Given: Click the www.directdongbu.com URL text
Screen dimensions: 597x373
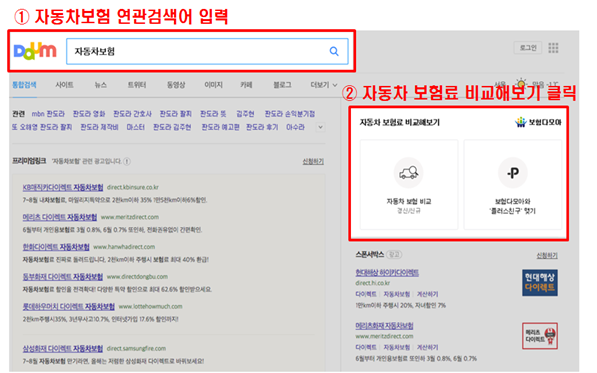Looking at the screenshot, I should [x=137, y=277].
